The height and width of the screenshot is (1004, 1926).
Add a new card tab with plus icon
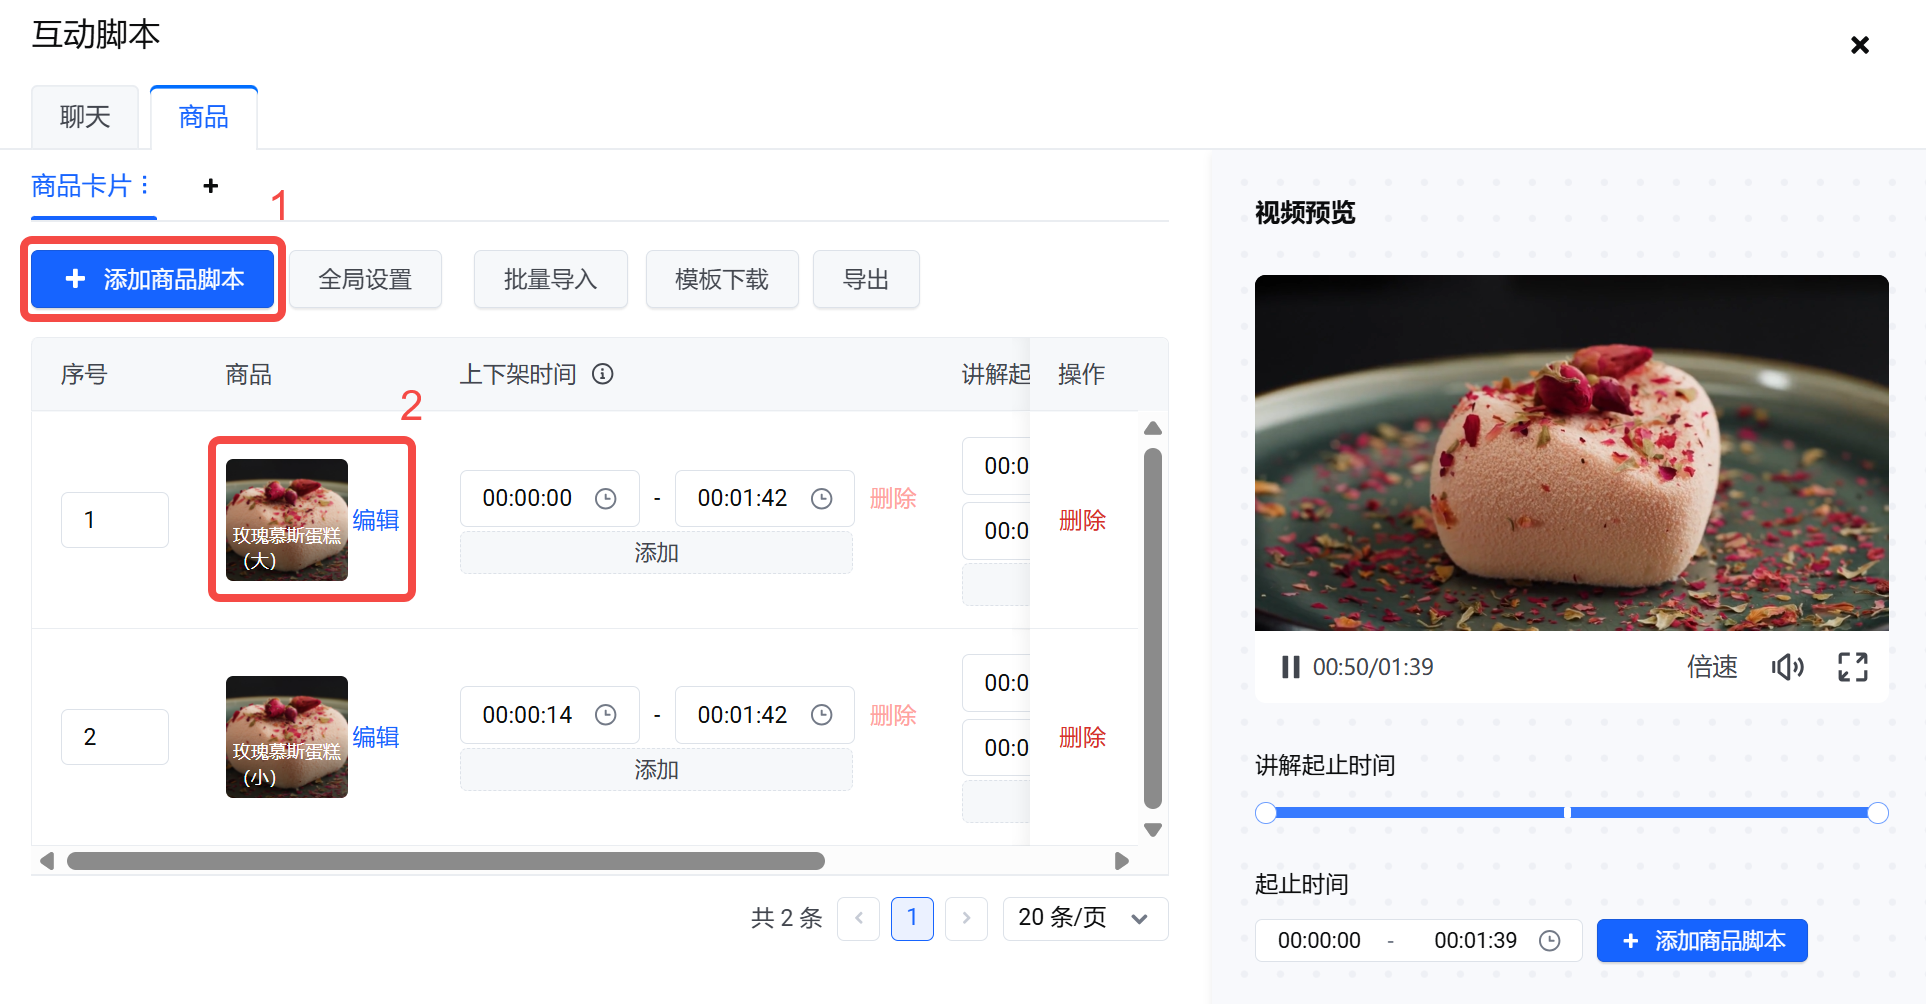pos(210,186)
